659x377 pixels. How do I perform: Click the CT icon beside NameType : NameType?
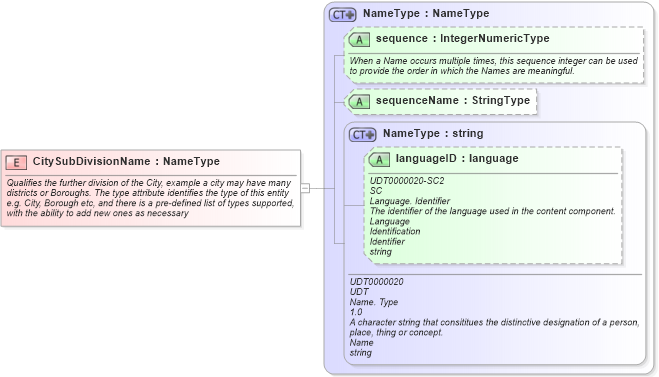(342, 15)
